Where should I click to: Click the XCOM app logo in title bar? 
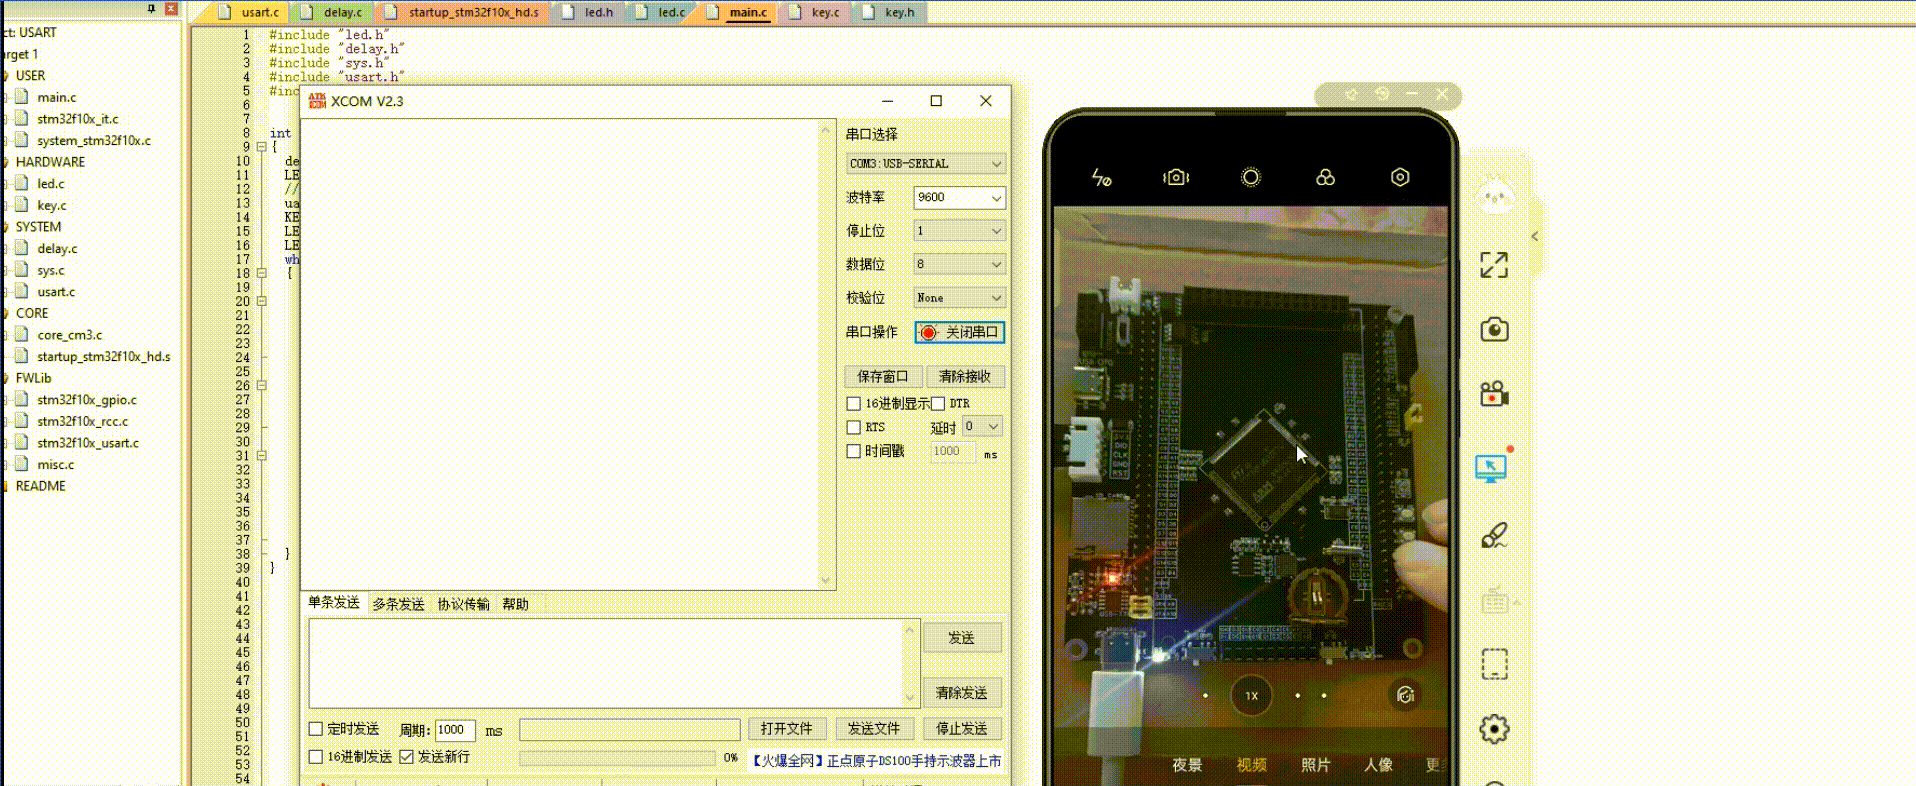(x=317, y=101)
